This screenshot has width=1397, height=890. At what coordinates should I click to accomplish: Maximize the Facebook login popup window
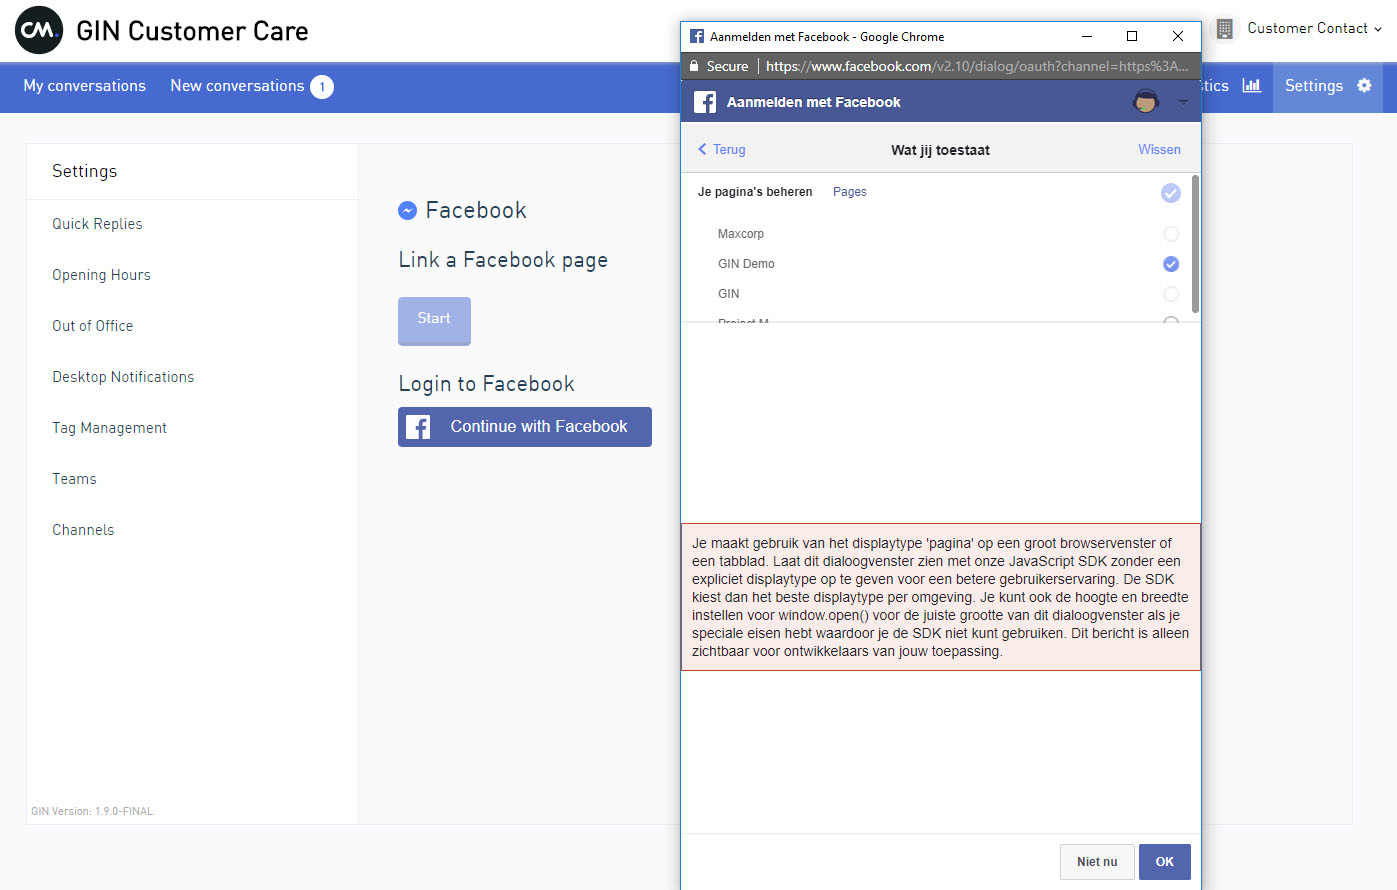tap(1132, 36)
